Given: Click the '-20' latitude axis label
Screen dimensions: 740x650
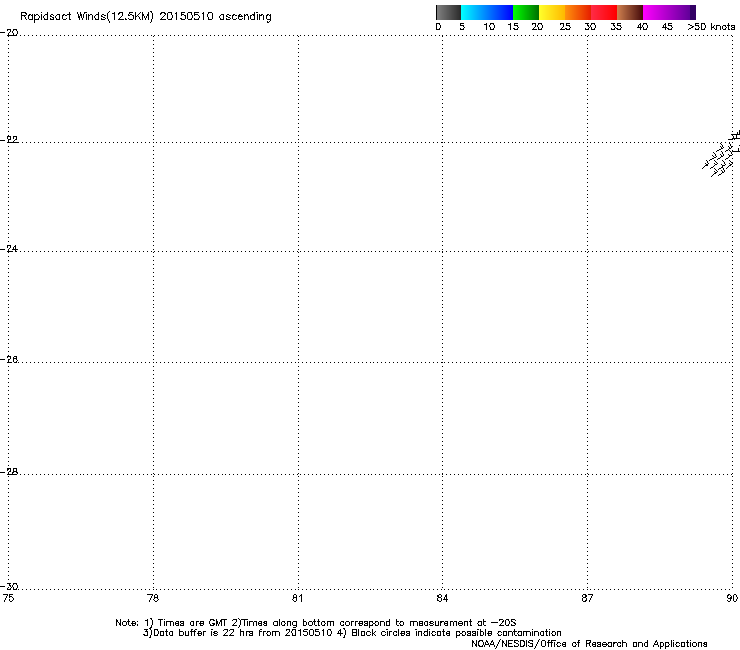Looking at the screenshot, I should (9, 33).
